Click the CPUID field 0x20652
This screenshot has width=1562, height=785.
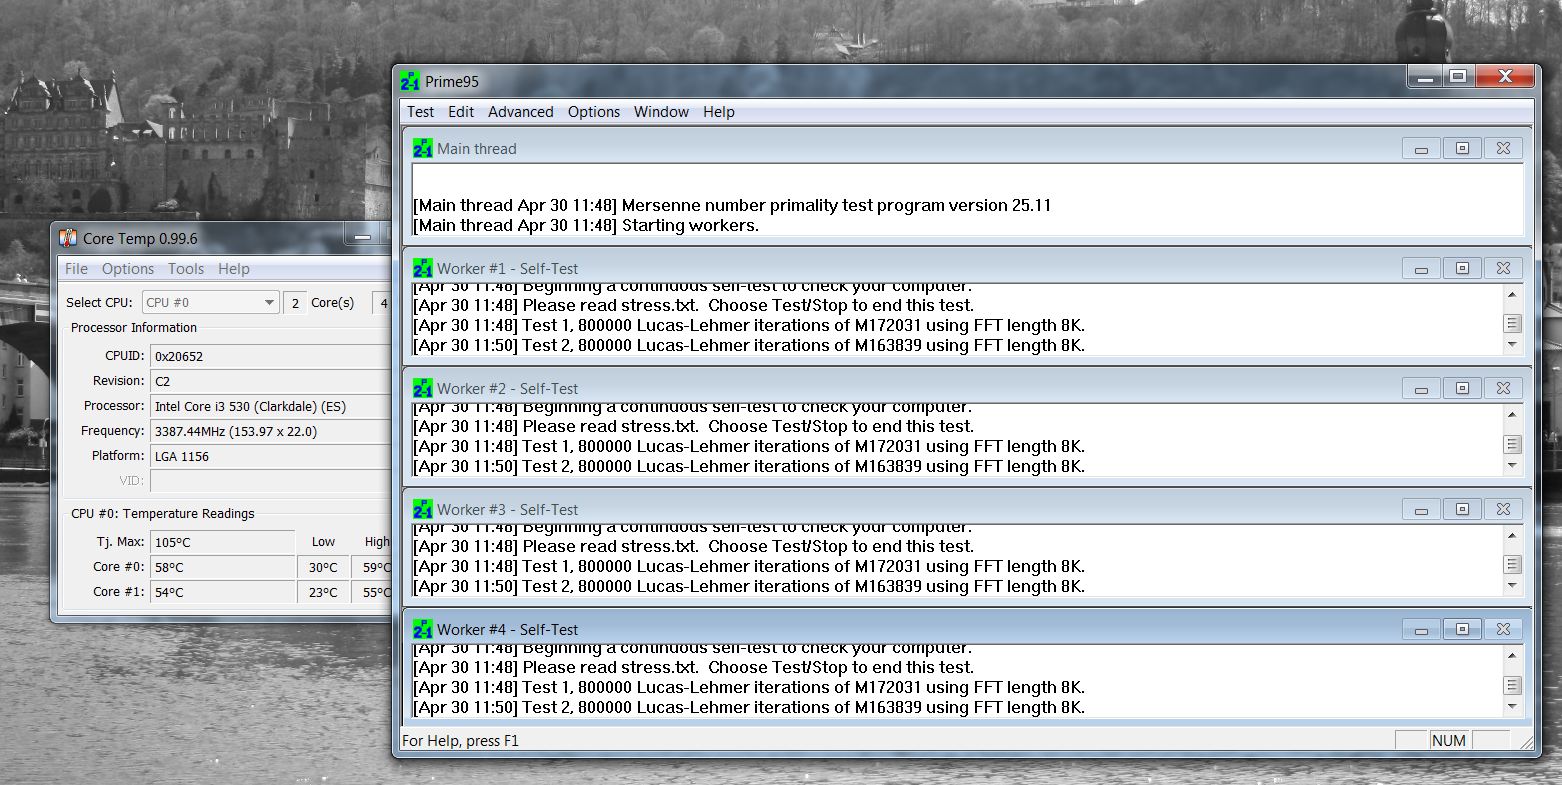tap(270, 355)
